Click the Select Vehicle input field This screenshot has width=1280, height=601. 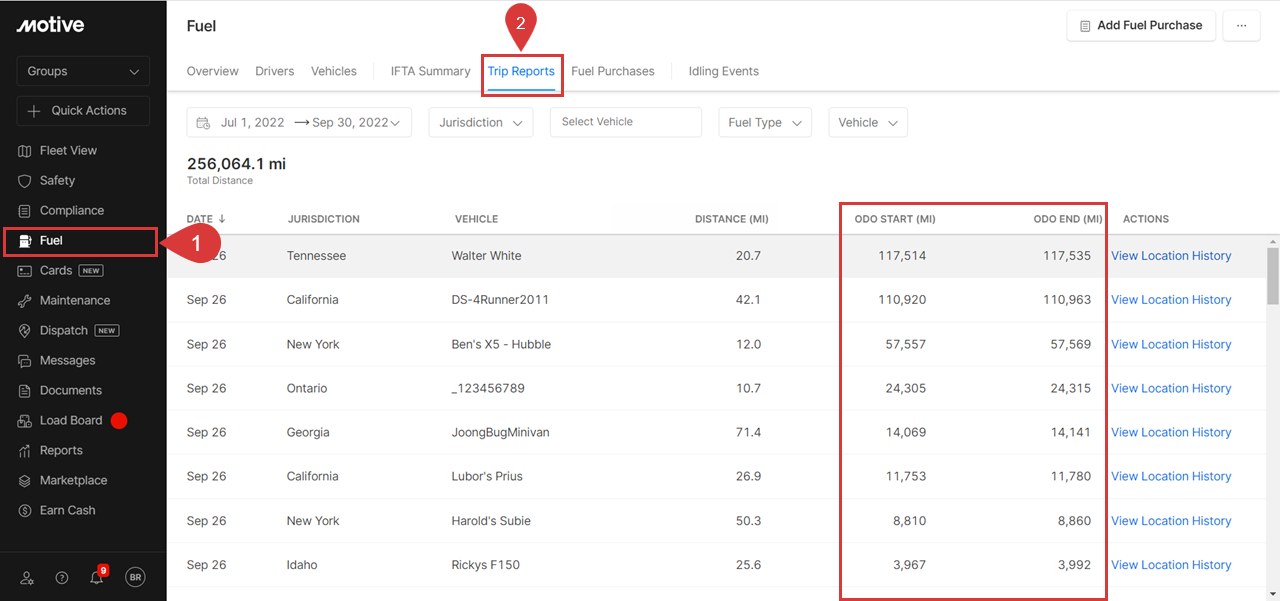[626, 122]
